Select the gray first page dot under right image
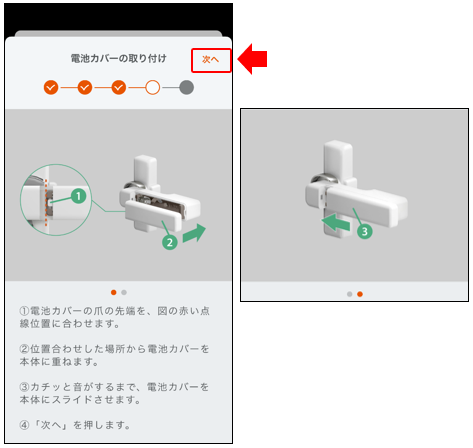This screenshot has height=448, width=473. click(349, 294)
